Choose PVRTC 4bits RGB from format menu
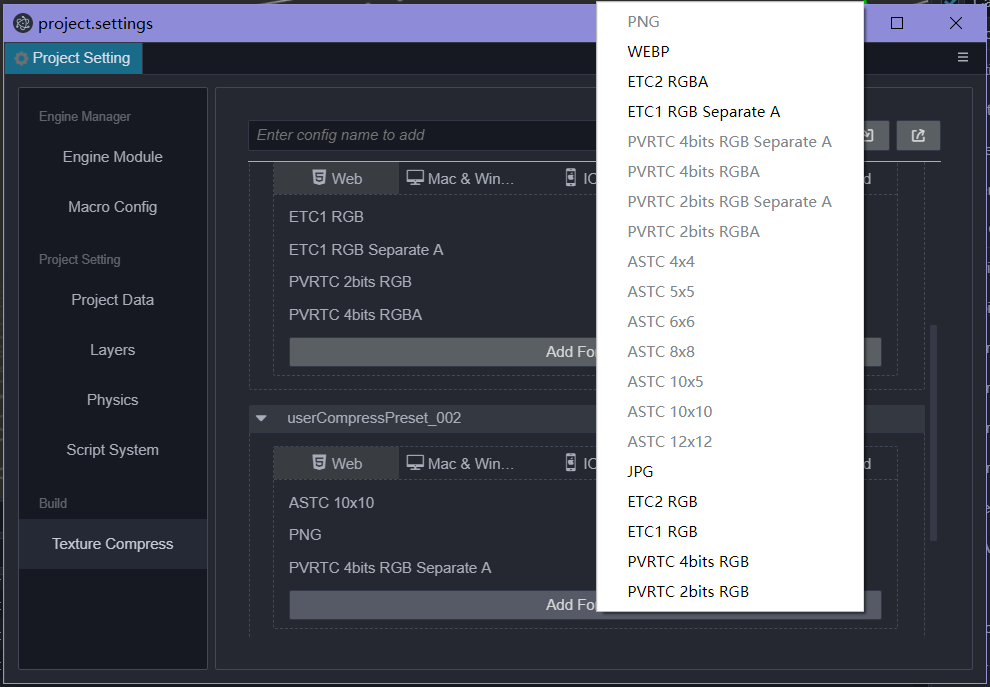The width and height of the screenshot is (990, 687). click(730, 561)
